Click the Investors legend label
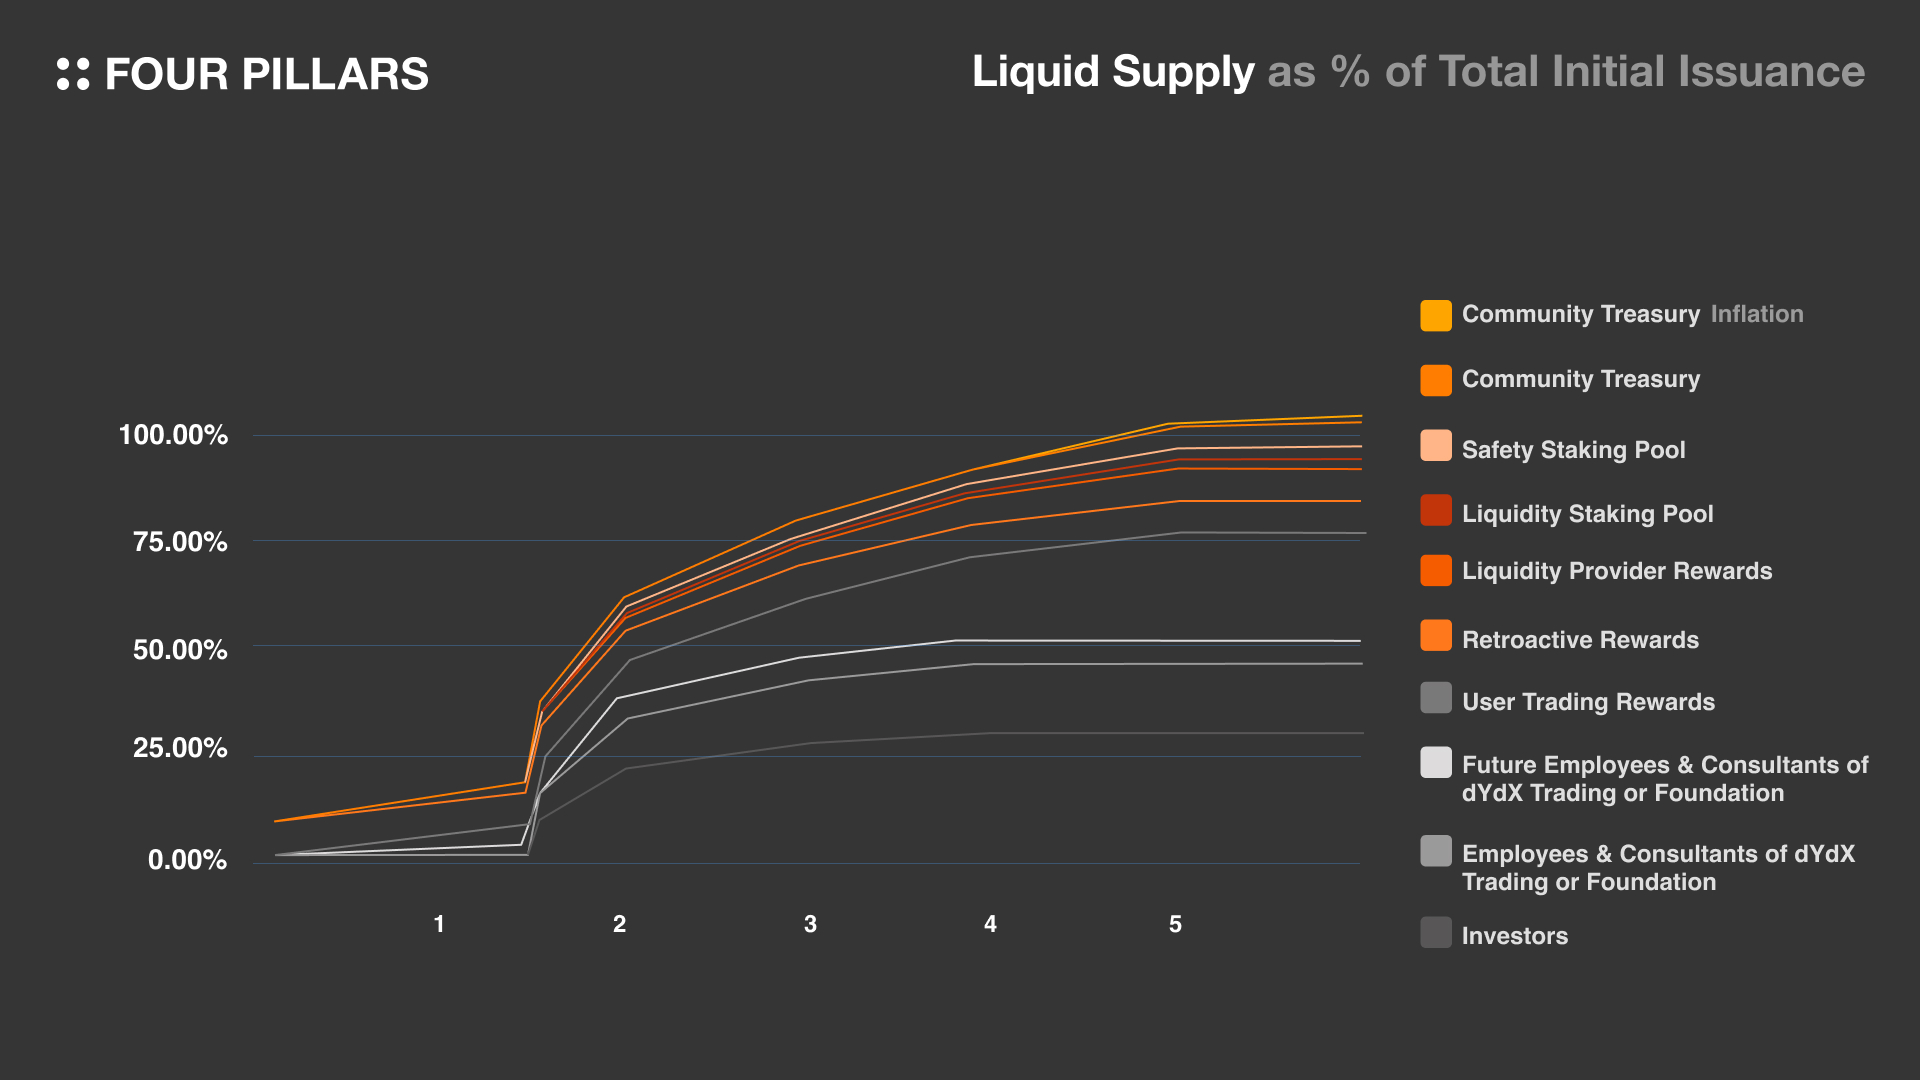 pos(1514,936)
